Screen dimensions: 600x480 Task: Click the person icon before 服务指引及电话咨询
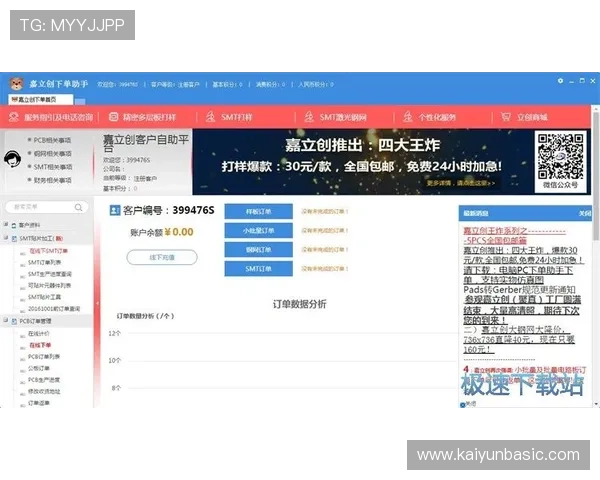13,117
